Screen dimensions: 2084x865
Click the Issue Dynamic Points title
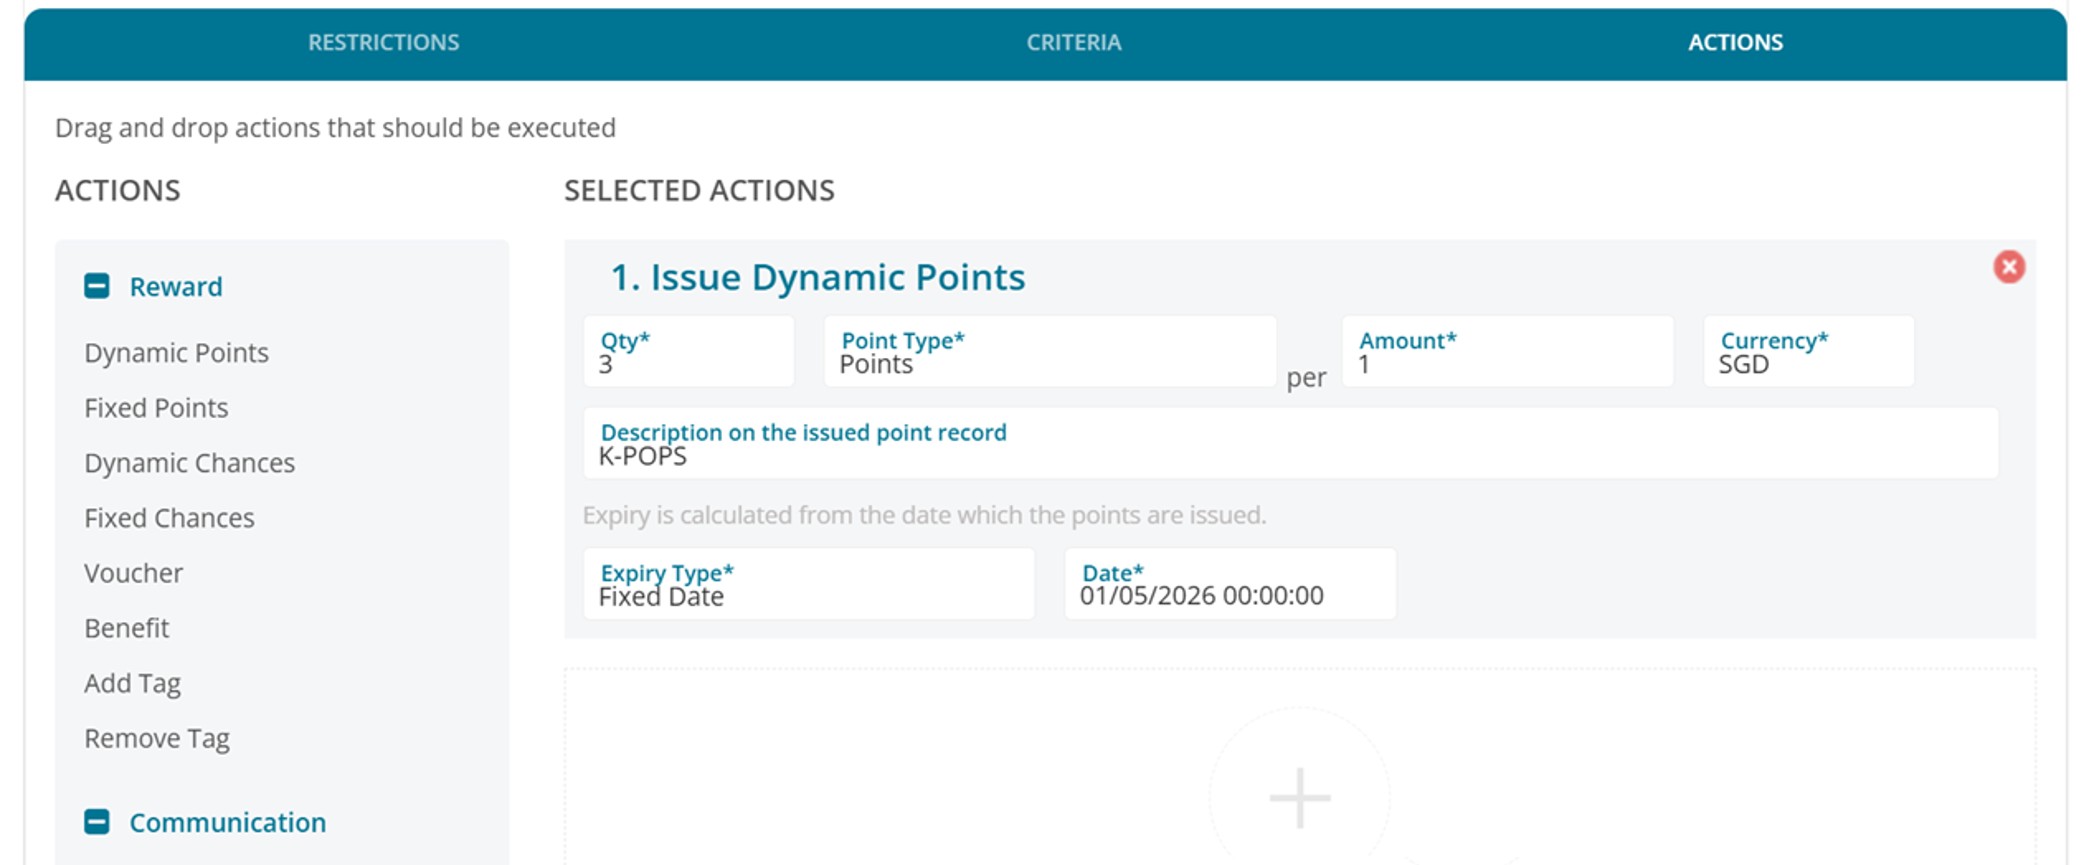[818, 277]
